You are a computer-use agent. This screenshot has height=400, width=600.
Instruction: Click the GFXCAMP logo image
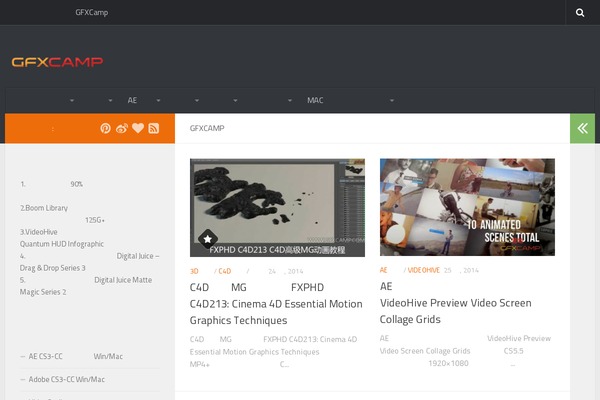point(57,62)
